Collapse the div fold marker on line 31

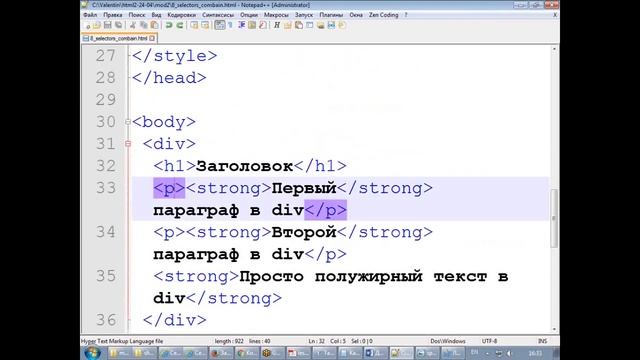128,144
